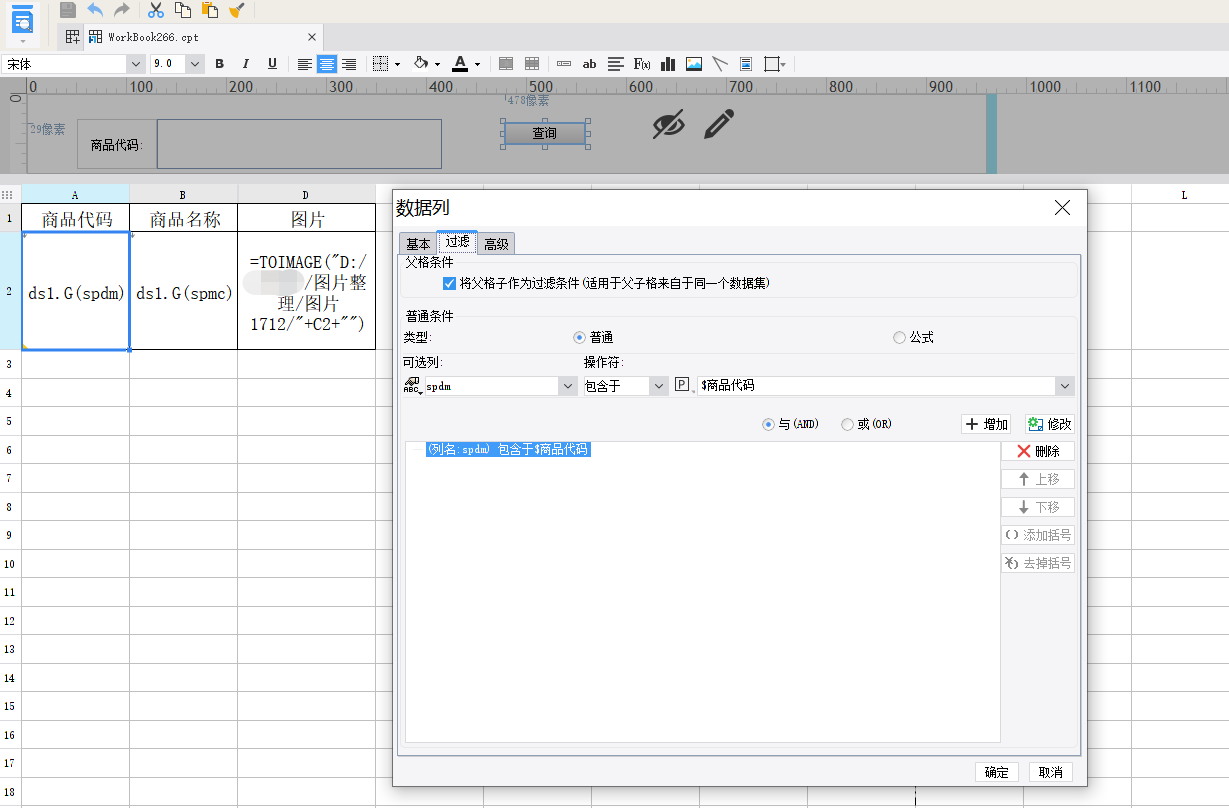Click 确定 to confirm the dialog
This screenshot has height=808, width=1229.
[997, 772]
